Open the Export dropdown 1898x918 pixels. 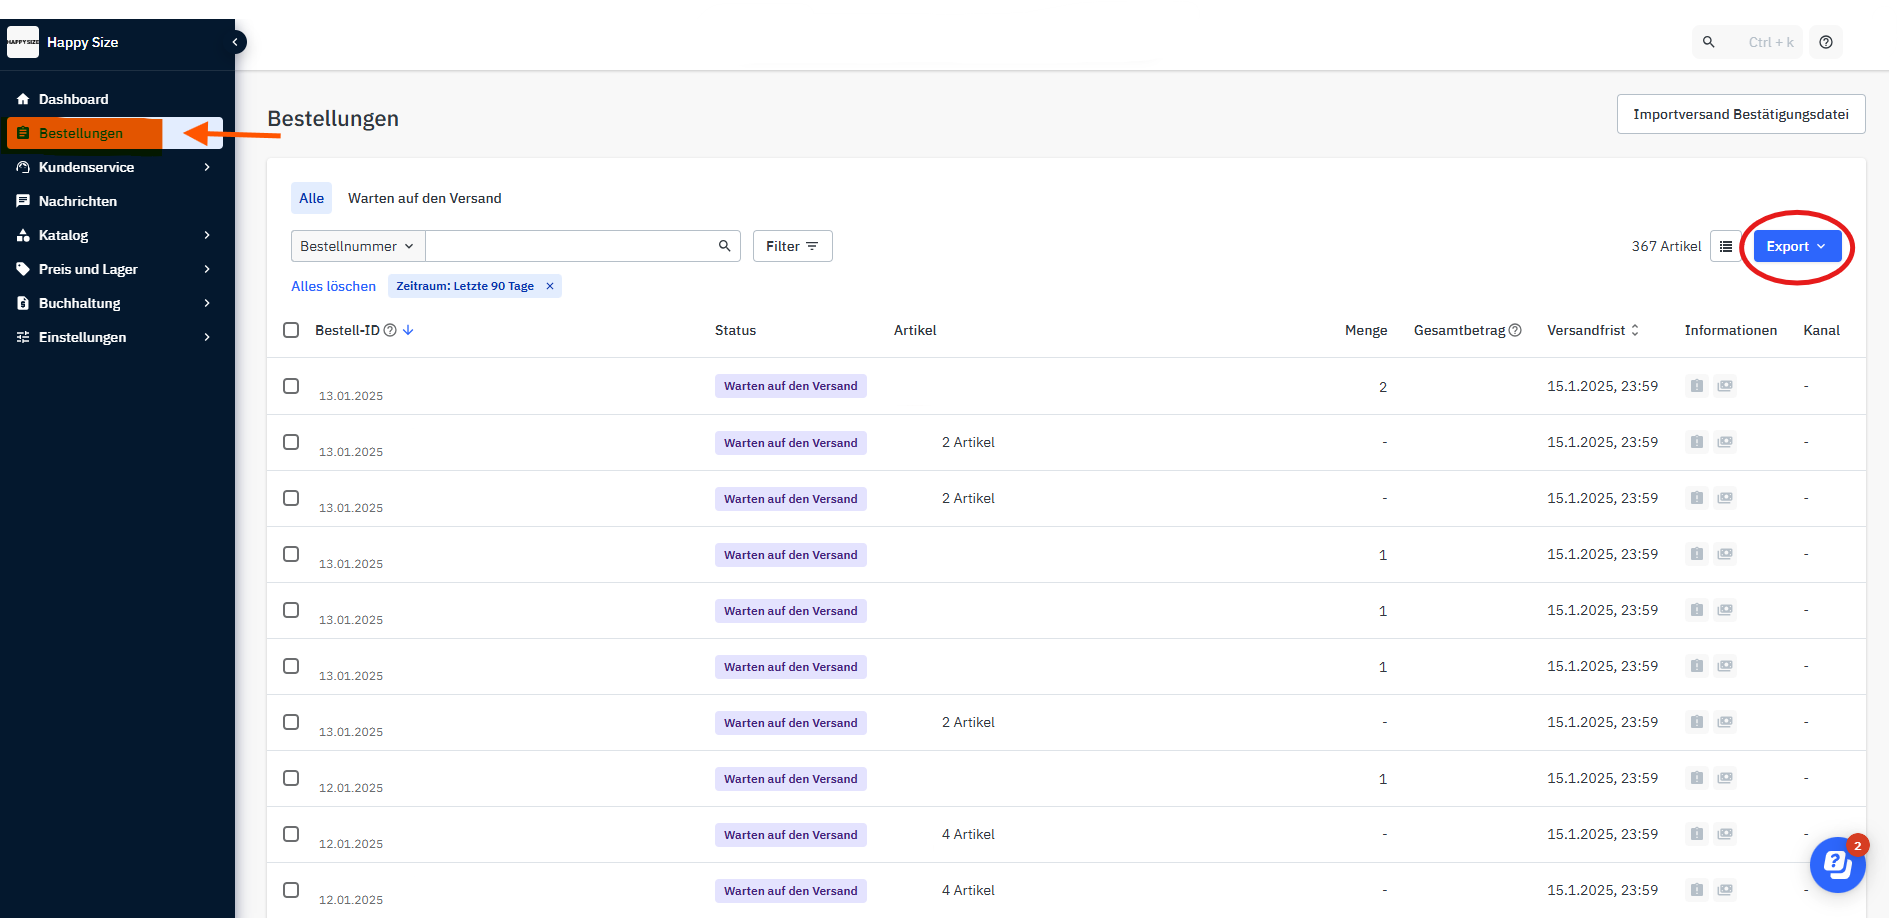click(1796, 247)
